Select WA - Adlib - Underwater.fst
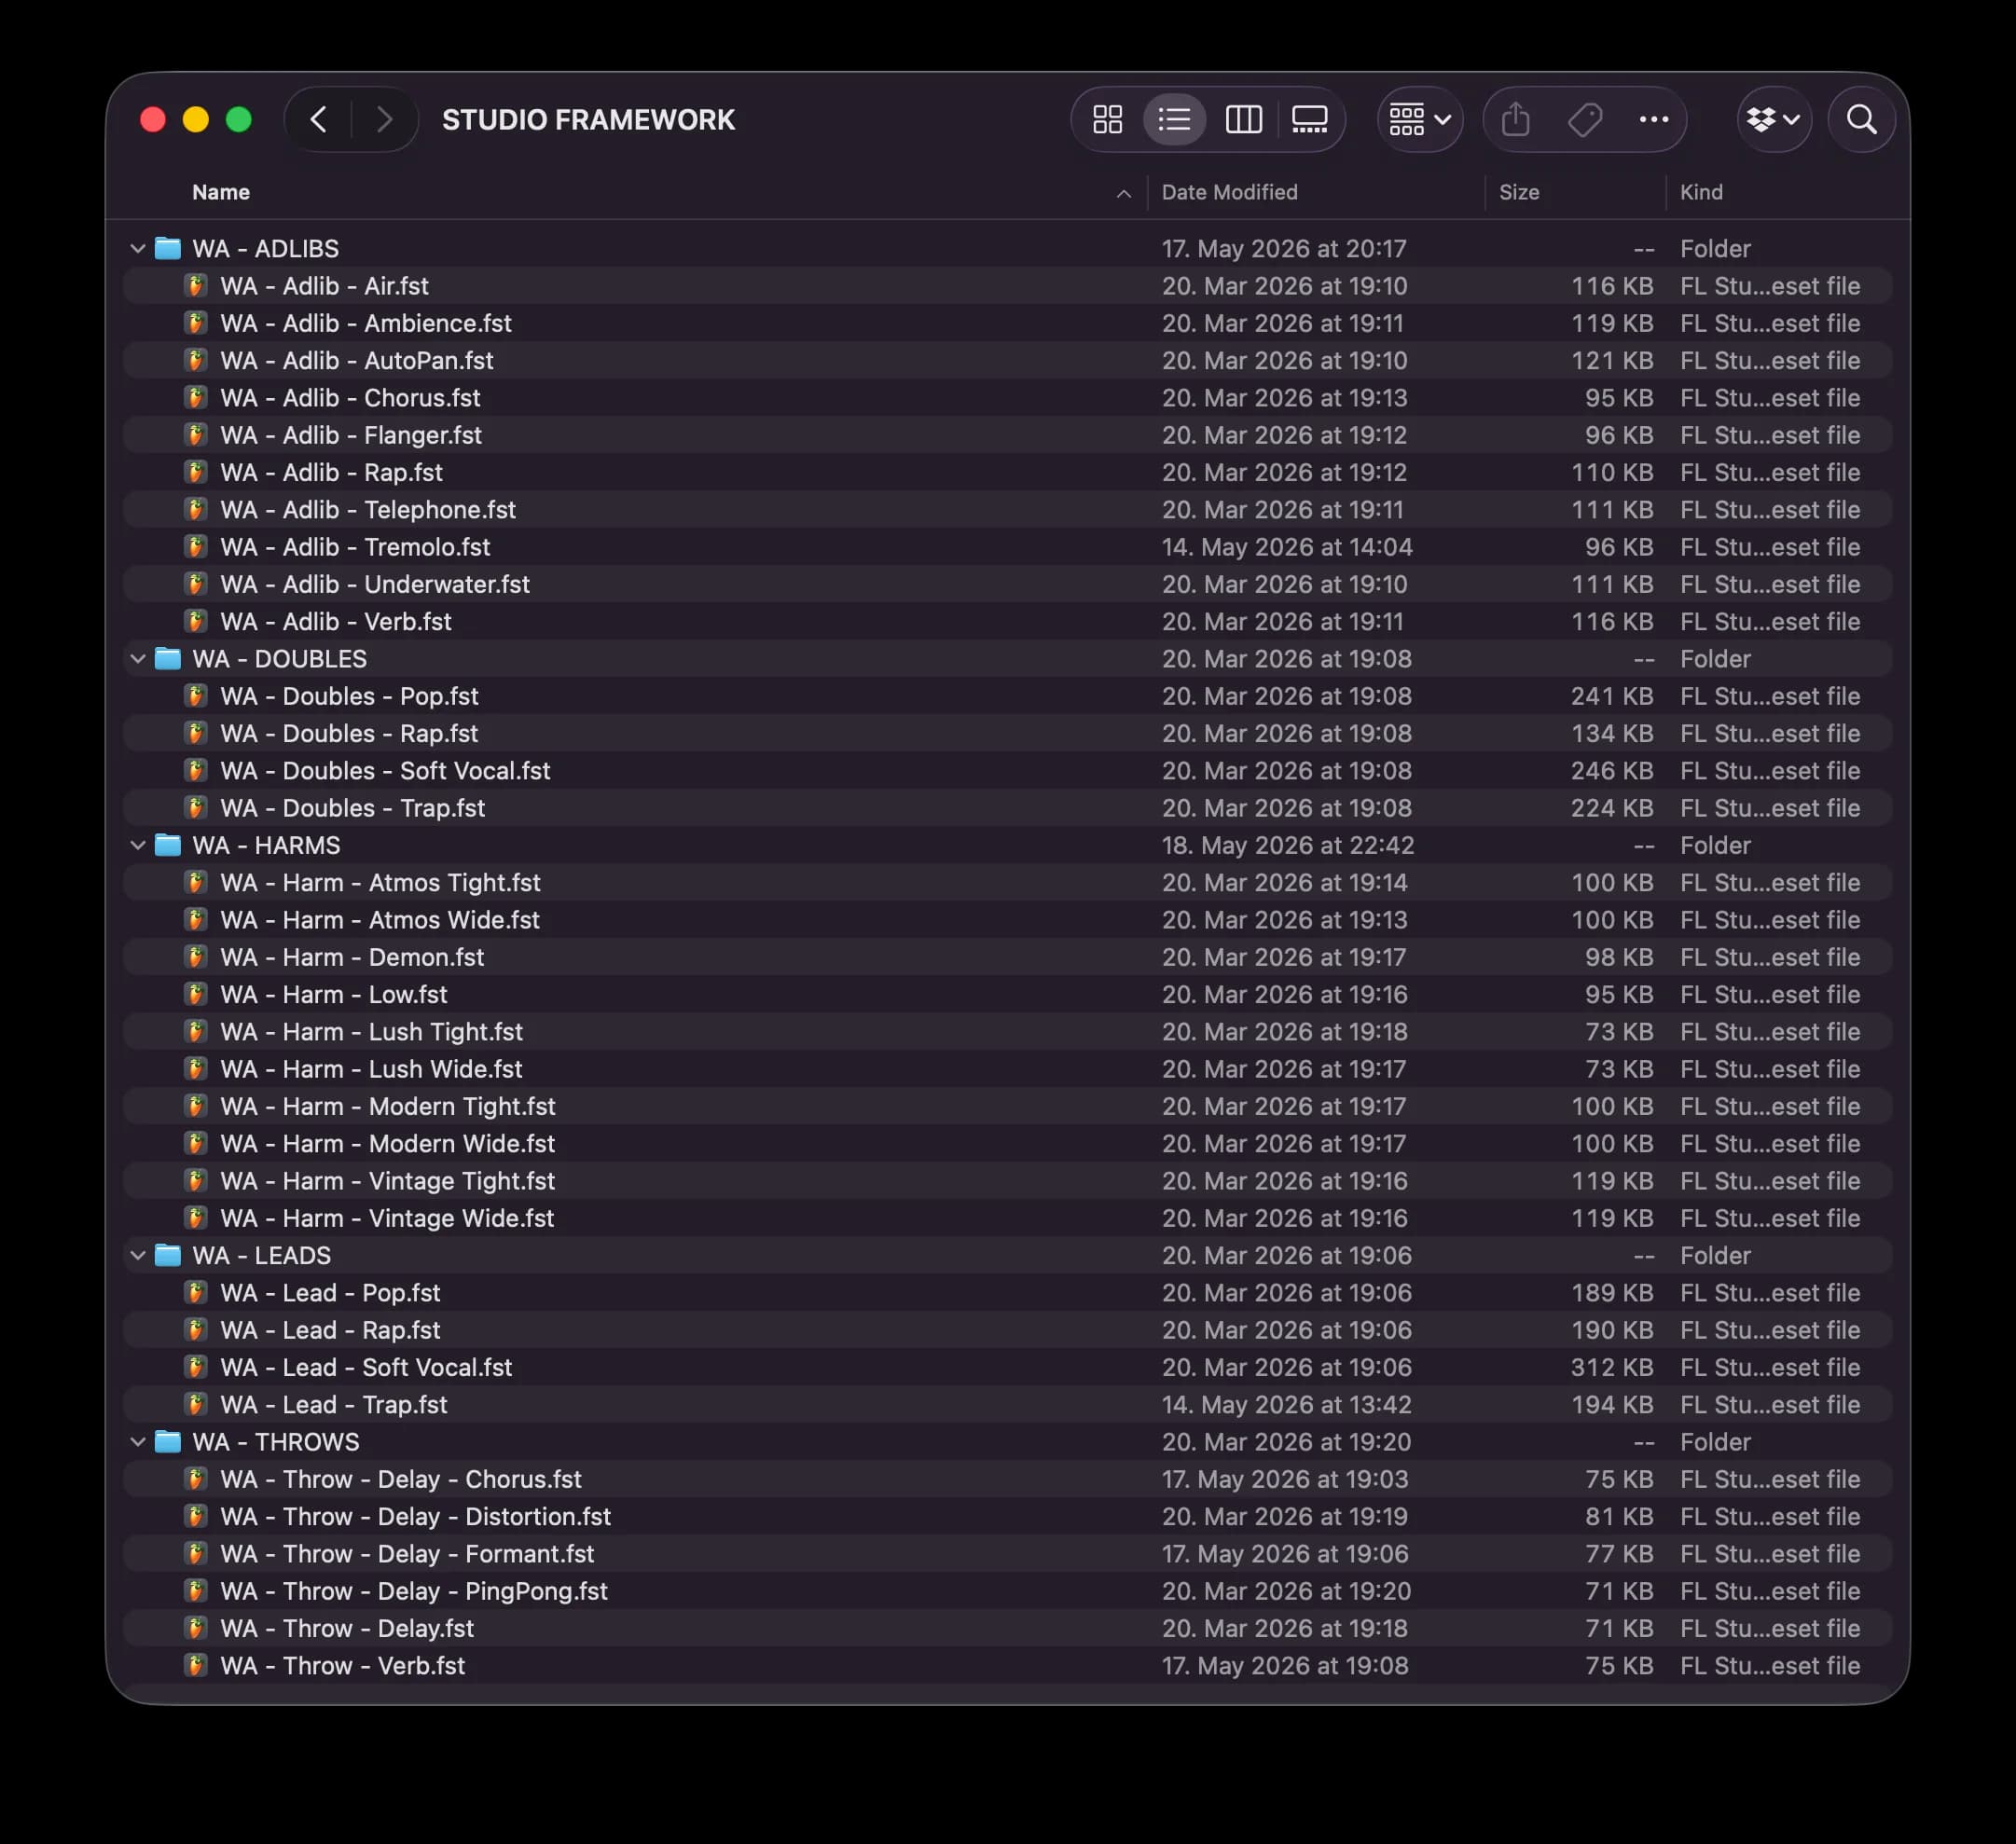Screen dimensions: 2016x1844 pyautogui.click(x=1007, y=584)
